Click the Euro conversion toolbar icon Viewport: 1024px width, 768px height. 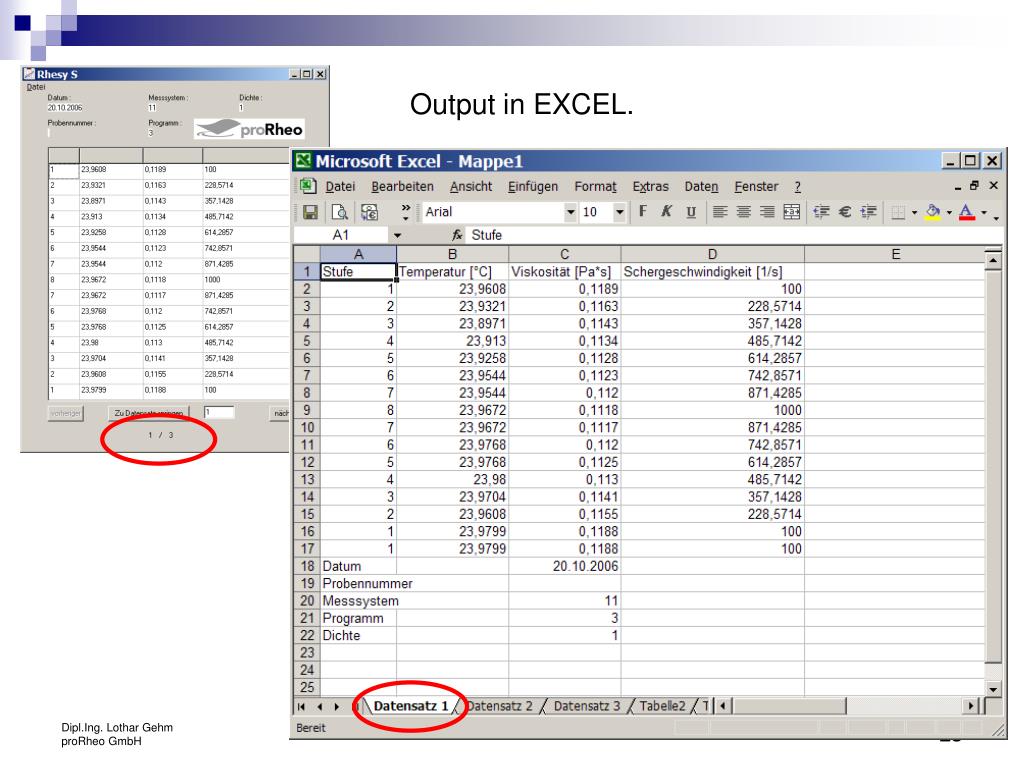pyautogui.click(x=370, y=212)
